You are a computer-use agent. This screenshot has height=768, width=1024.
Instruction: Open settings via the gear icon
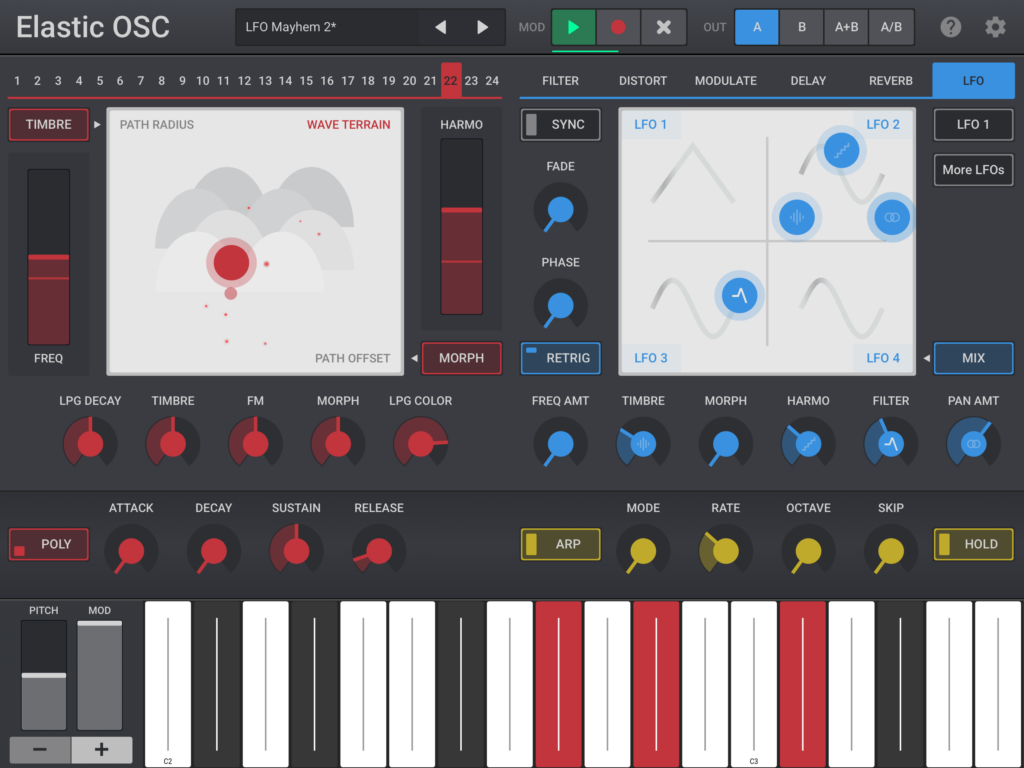pyautogui.click(x=995, y=27)
